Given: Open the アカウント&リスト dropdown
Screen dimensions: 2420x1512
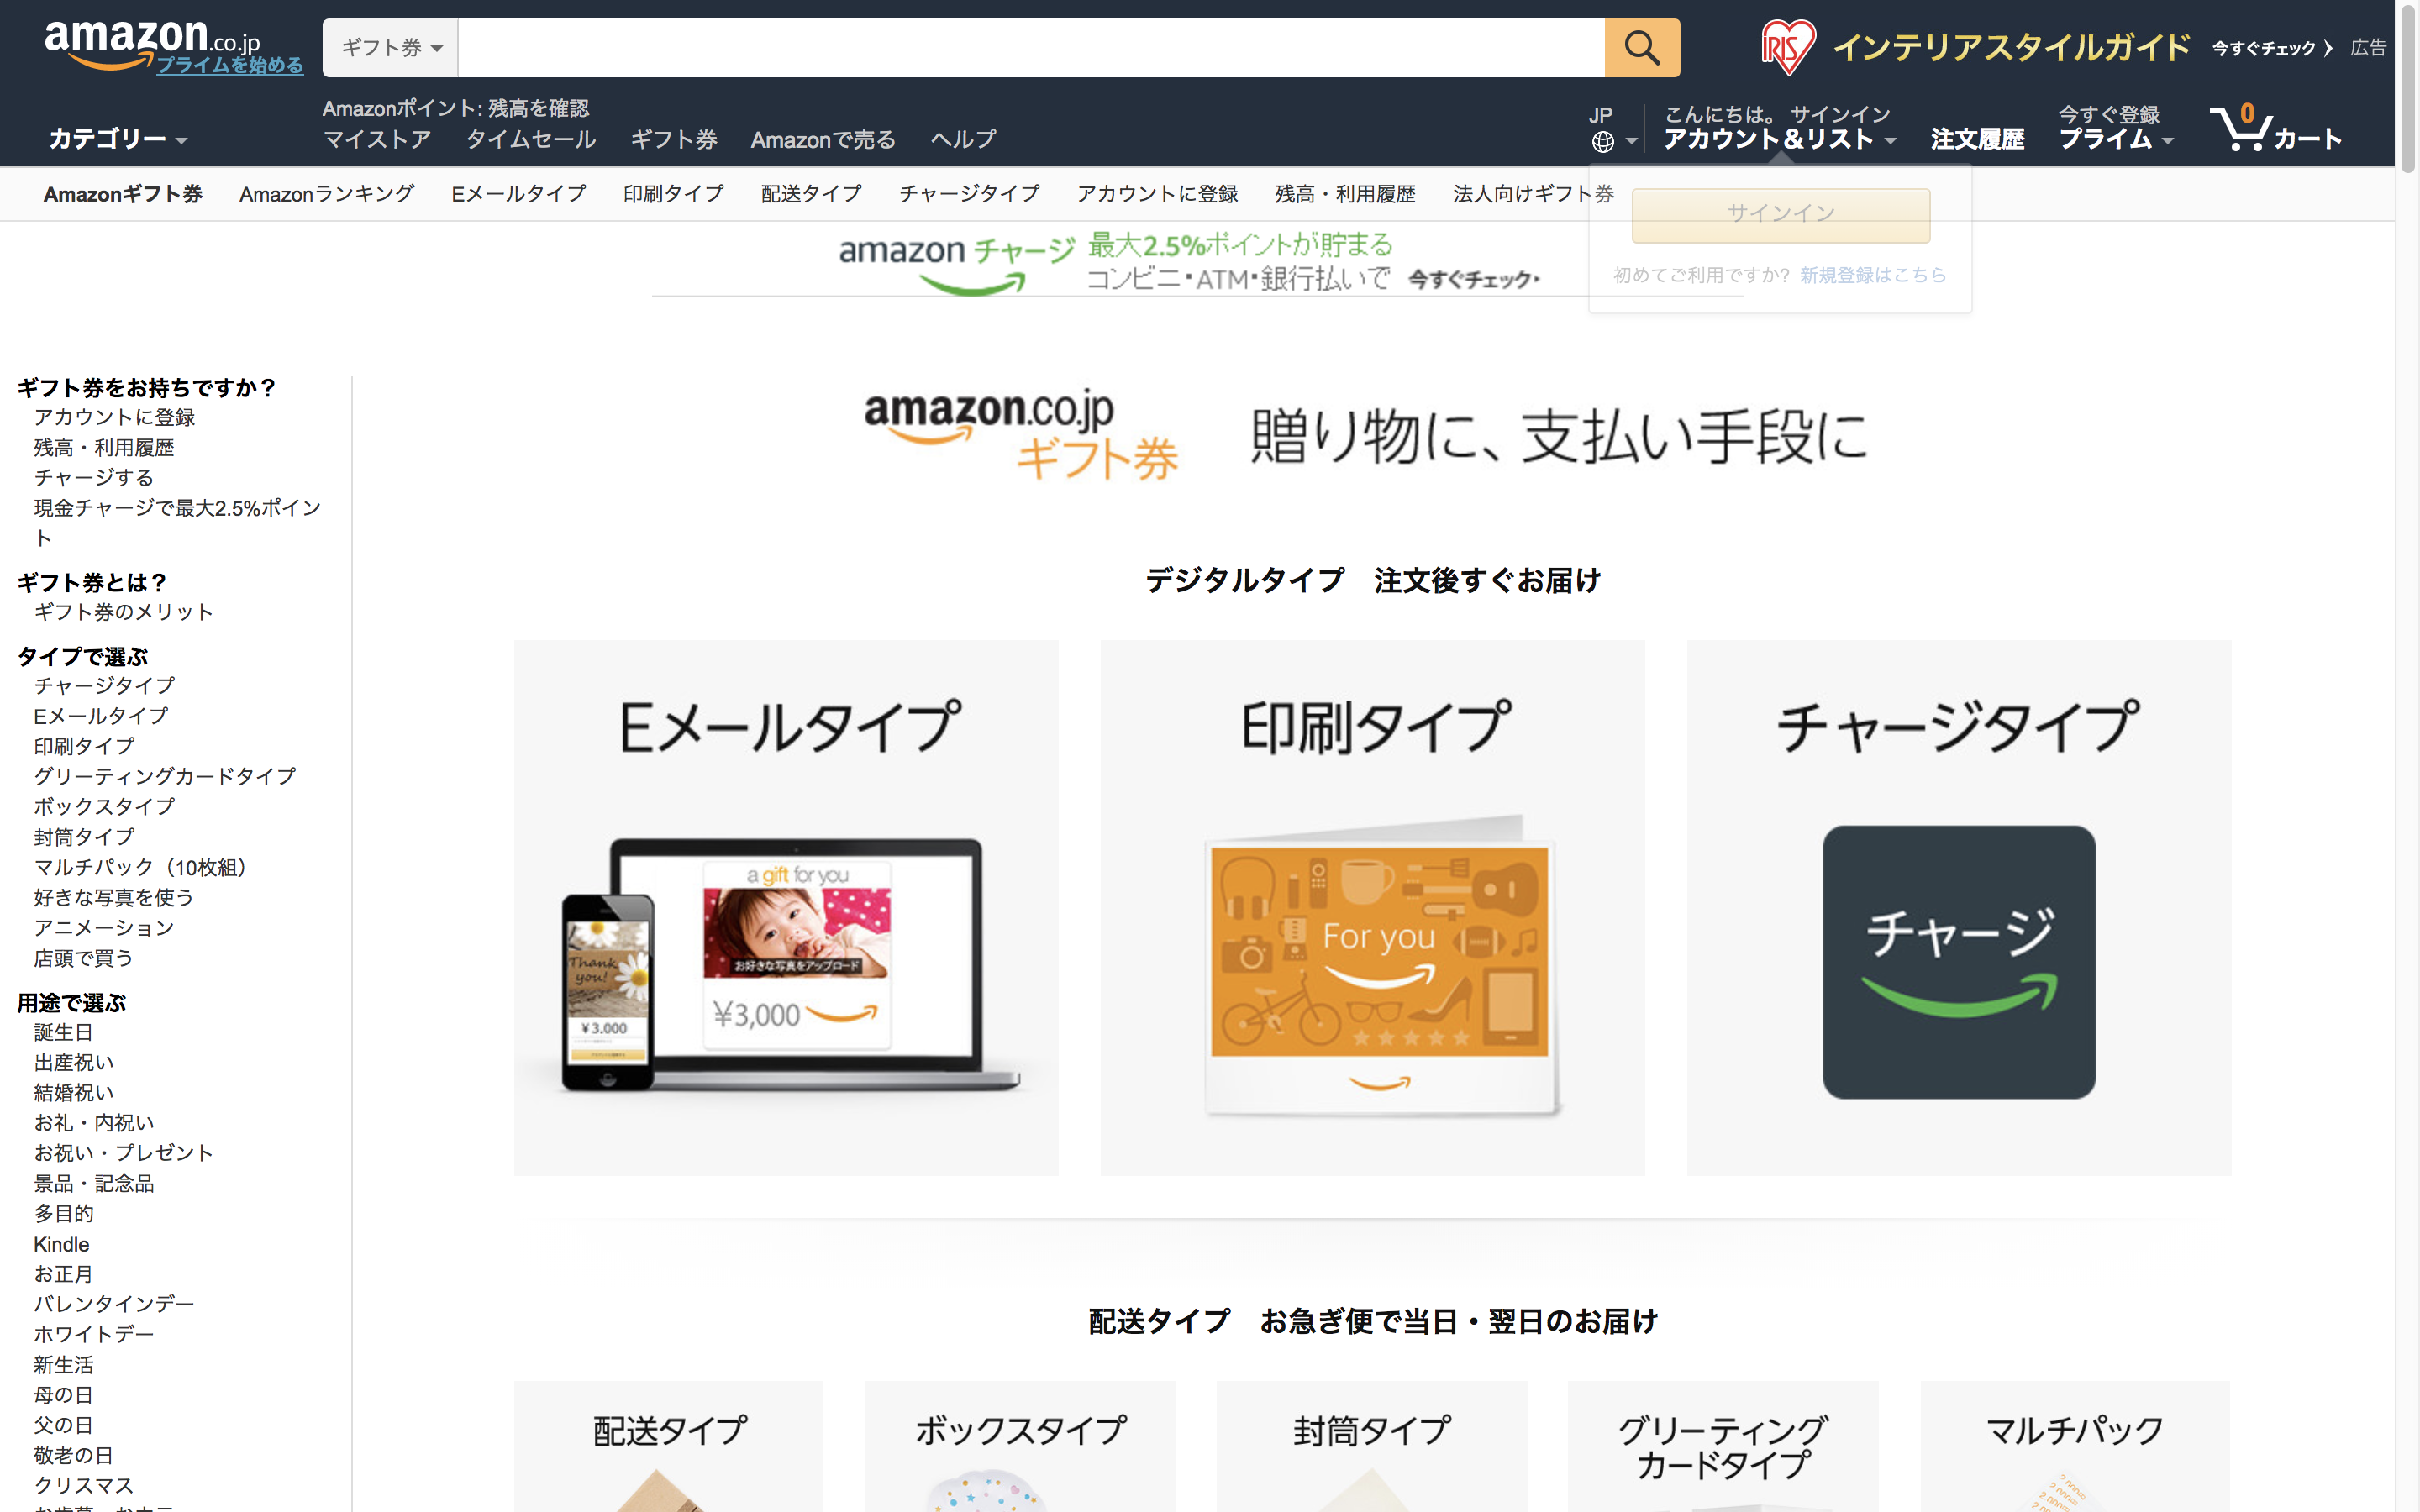Looking at the screenshot, I should pos(1779,139).
